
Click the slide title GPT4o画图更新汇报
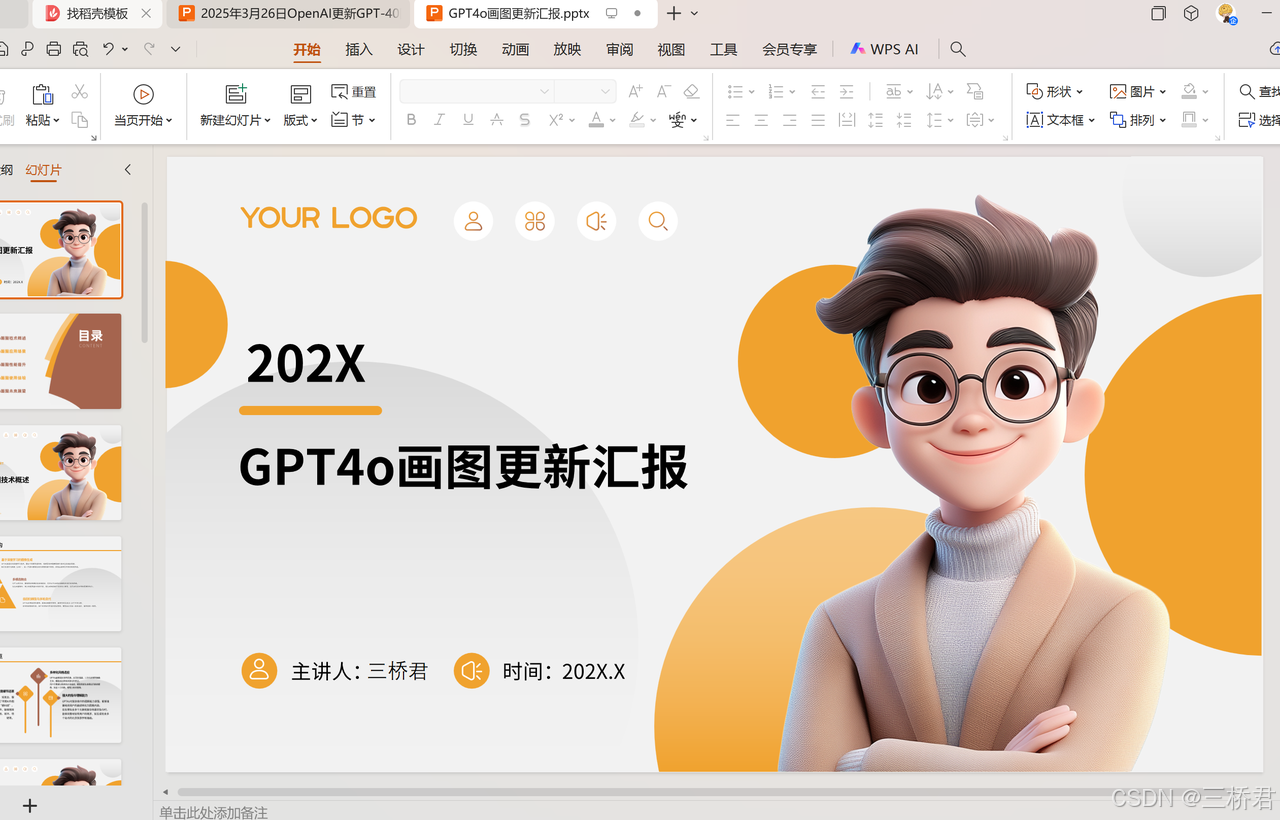point(464,467)
